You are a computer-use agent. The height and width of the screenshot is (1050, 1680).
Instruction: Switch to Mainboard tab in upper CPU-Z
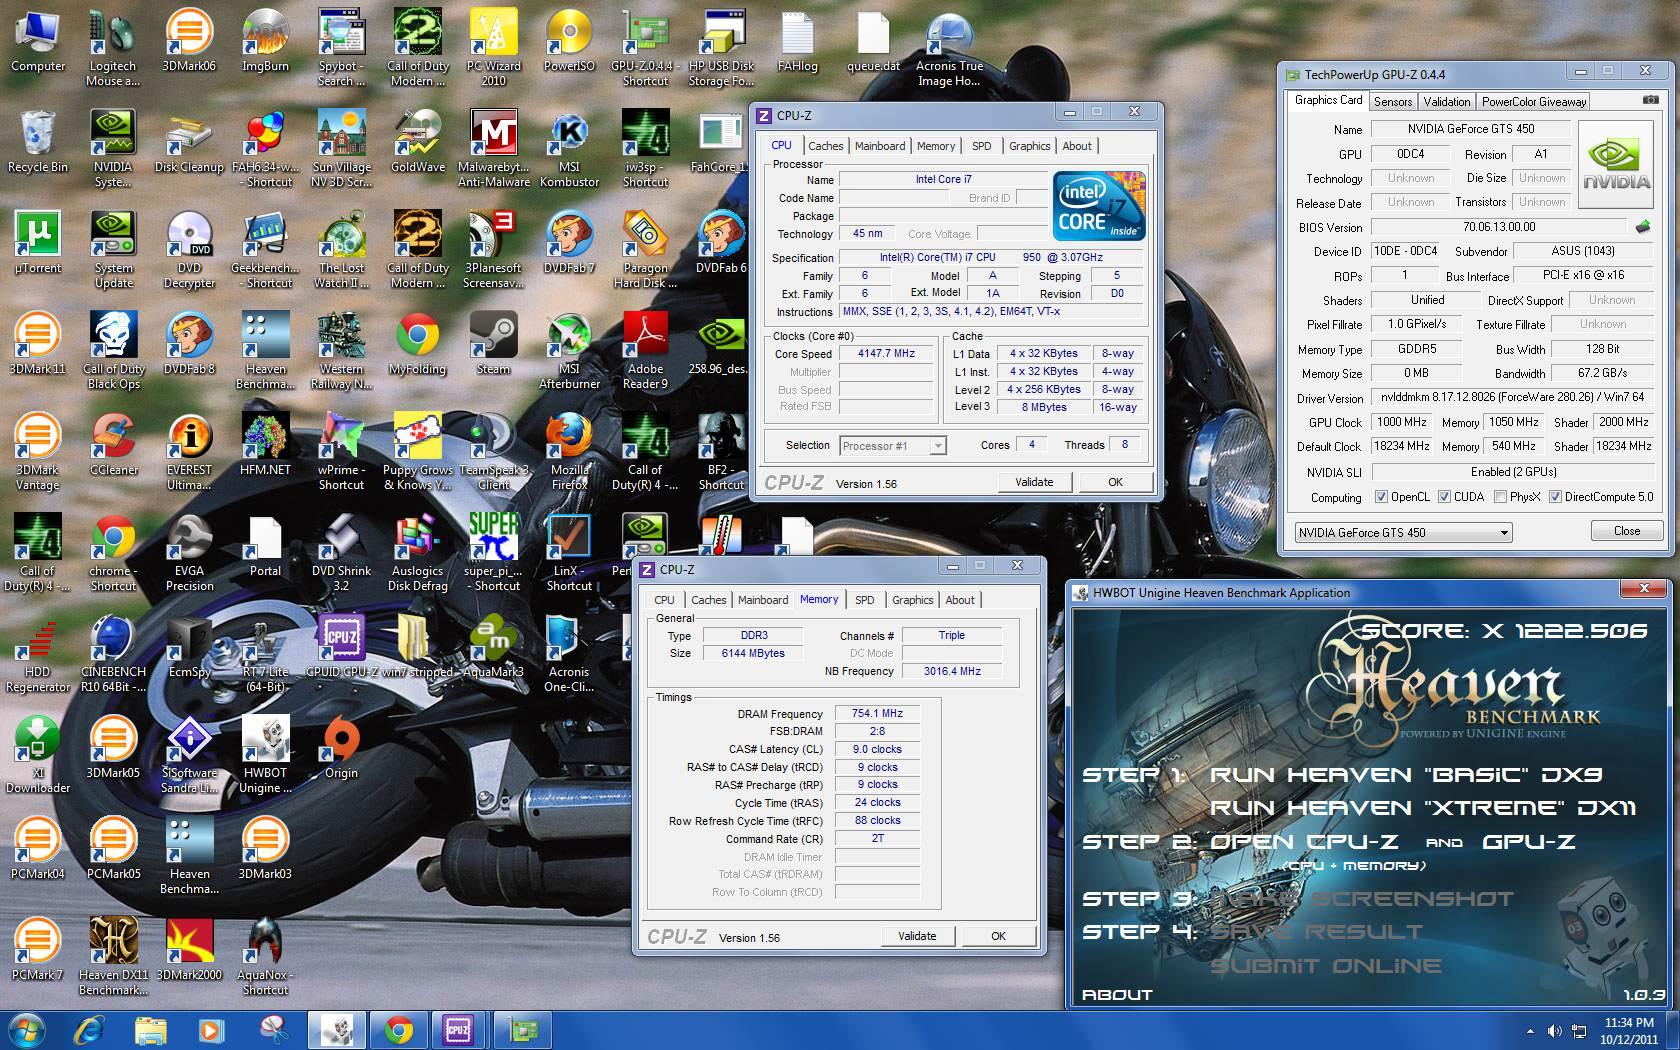click(x=880, y=146)
